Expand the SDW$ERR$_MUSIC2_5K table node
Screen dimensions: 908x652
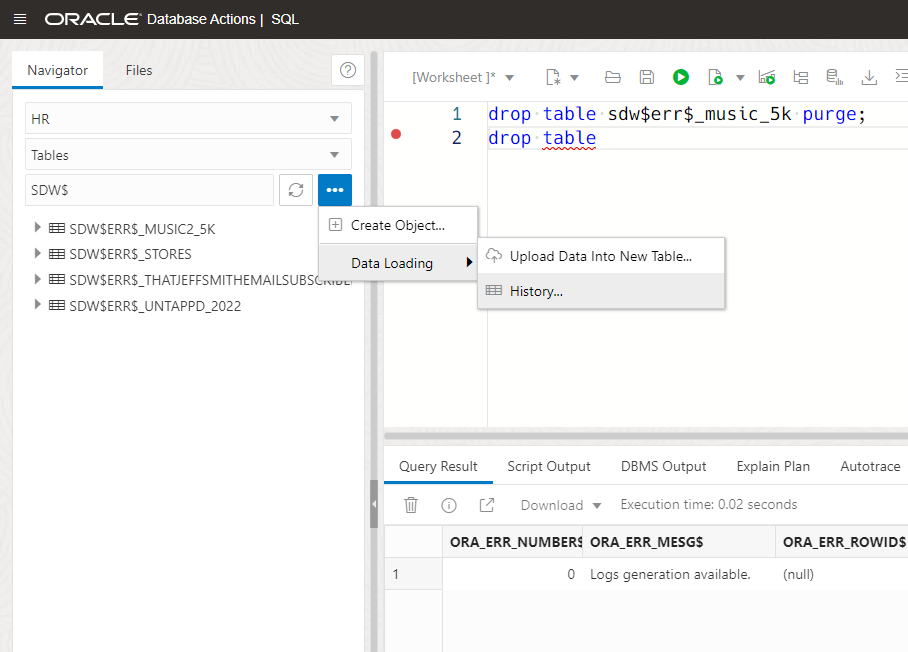38,227
